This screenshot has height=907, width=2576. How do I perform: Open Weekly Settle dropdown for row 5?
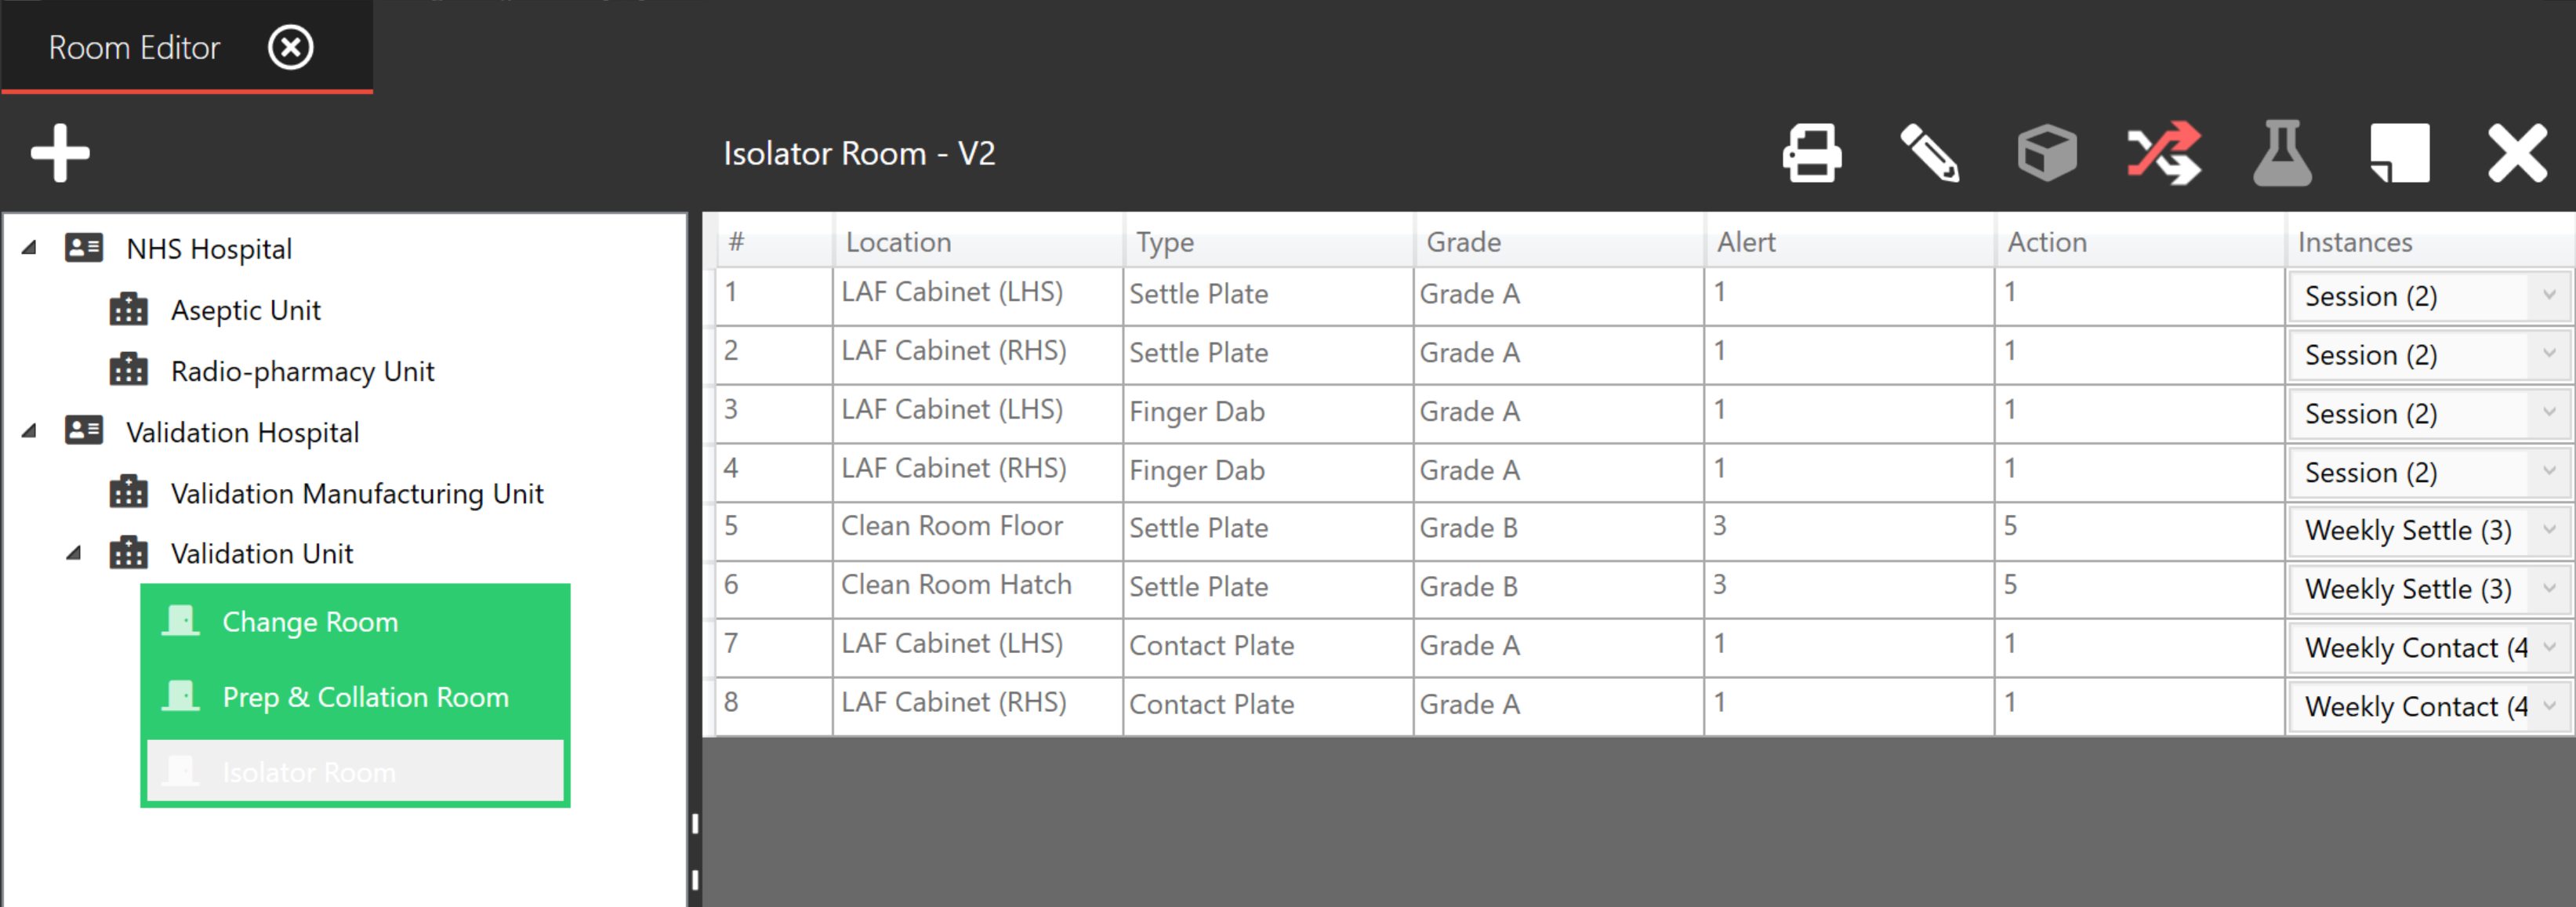click(2549, 530)
